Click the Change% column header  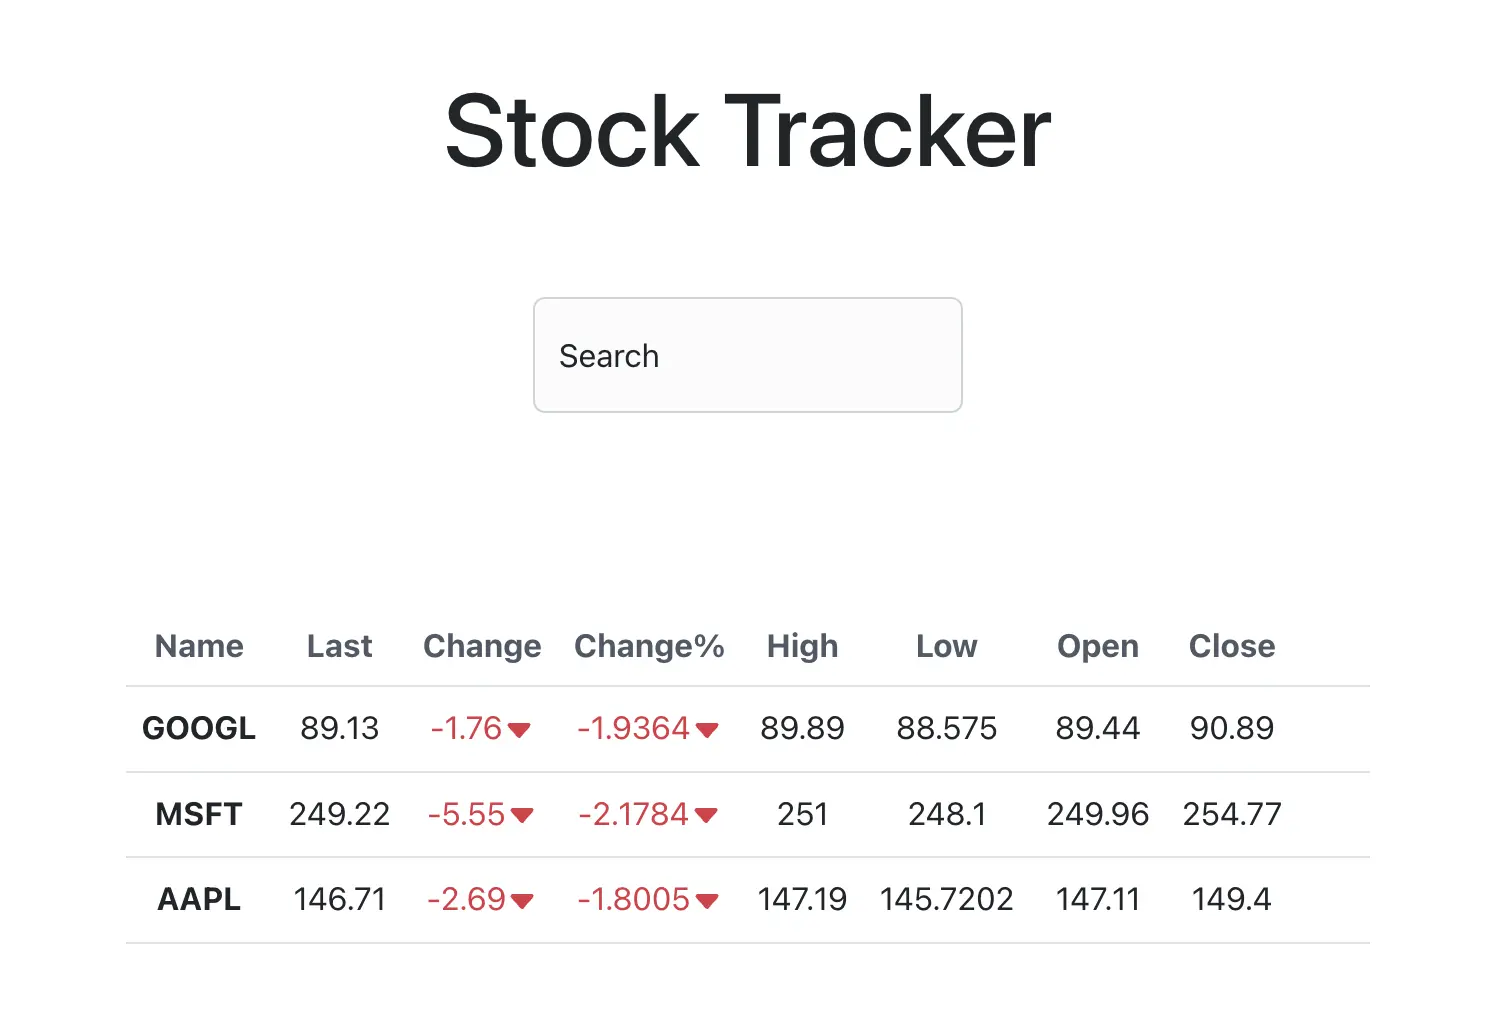coord(649,646)
